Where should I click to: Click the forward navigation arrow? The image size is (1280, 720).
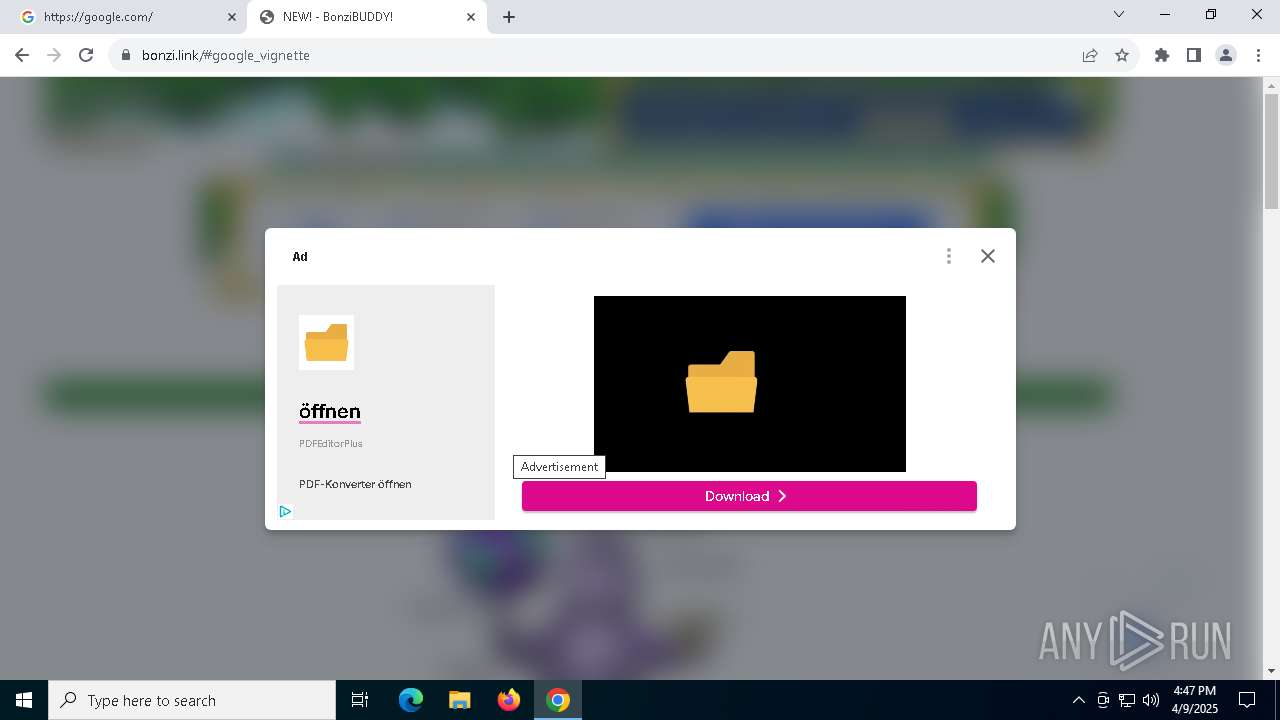[54, 55]
